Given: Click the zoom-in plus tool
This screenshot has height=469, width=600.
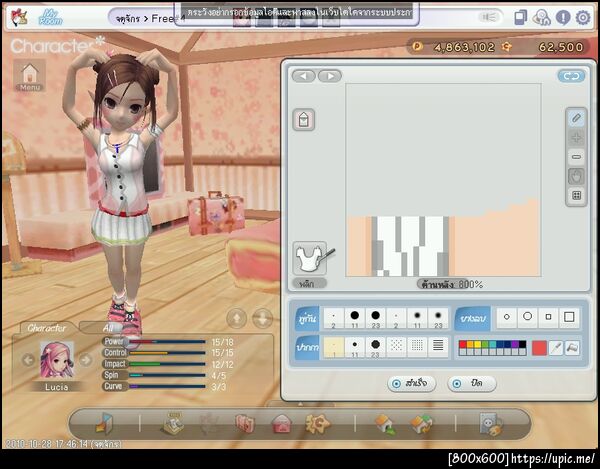Looking at the screenshot, I should [x=576, y=138].
